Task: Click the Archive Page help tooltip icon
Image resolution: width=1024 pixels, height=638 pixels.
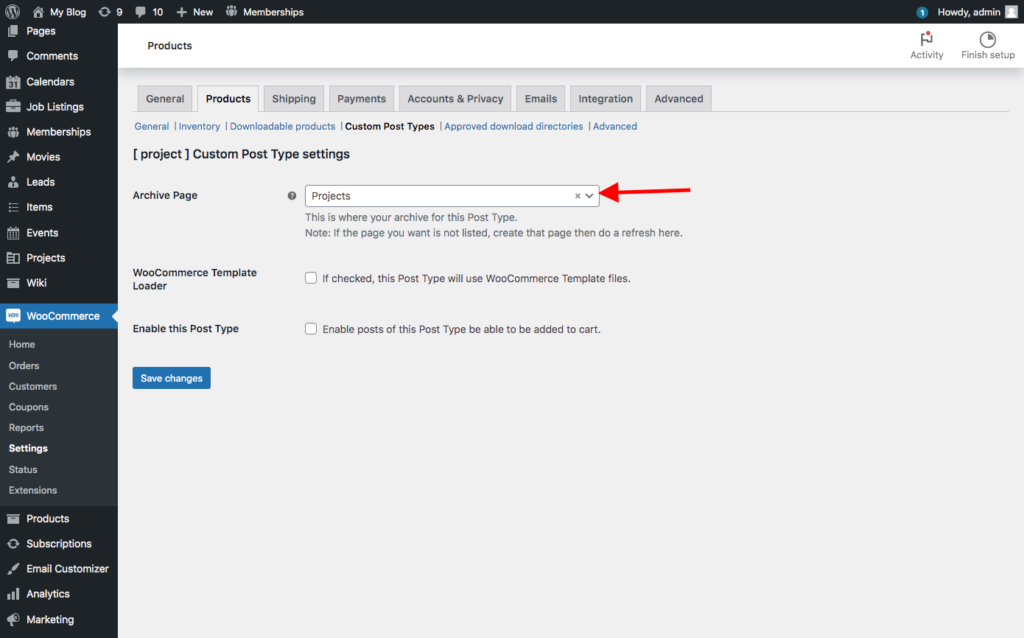Action: [292, 195]
